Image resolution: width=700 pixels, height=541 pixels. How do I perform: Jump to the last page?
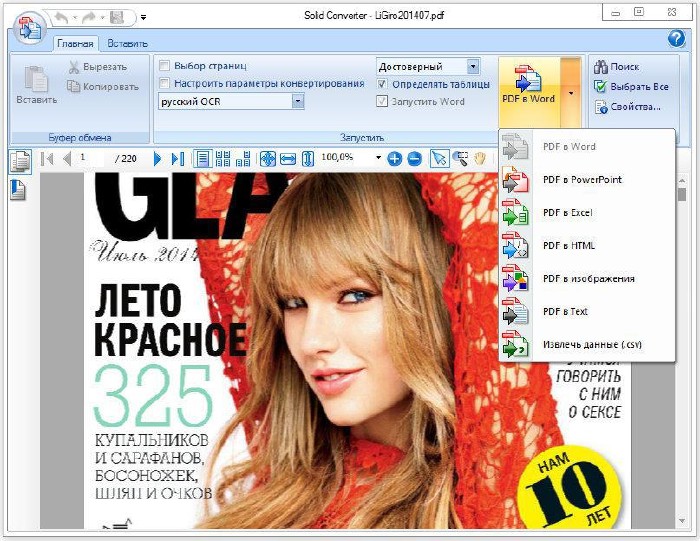pos(177,158)
